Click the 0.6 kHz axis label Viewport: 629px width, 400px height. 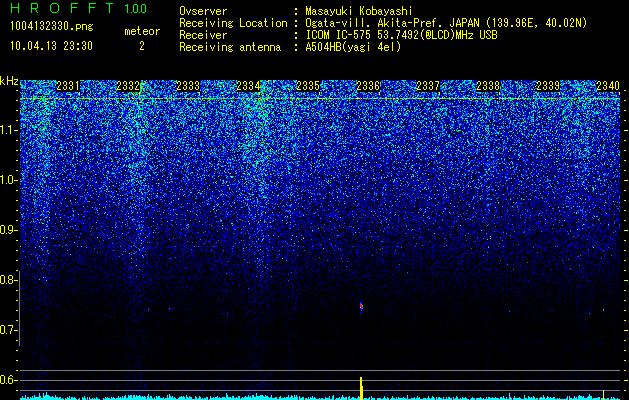point(8,380)
